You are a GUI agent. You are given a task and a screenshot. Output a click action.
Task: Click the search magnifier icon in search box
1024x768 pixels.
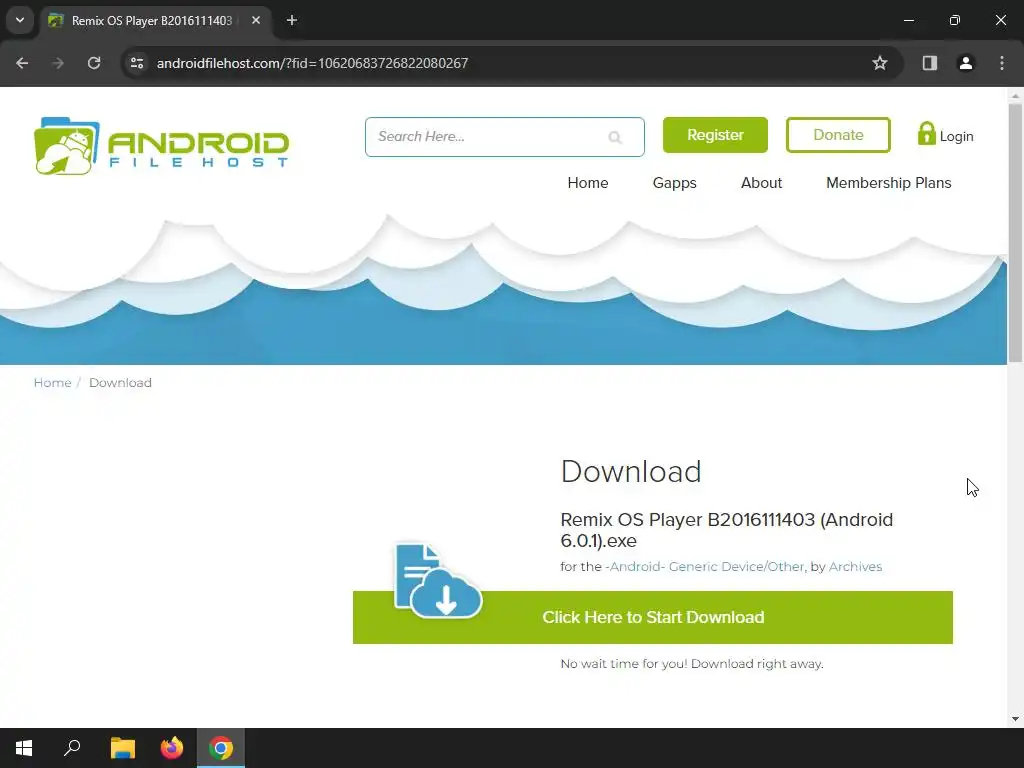tap(615, 137)
